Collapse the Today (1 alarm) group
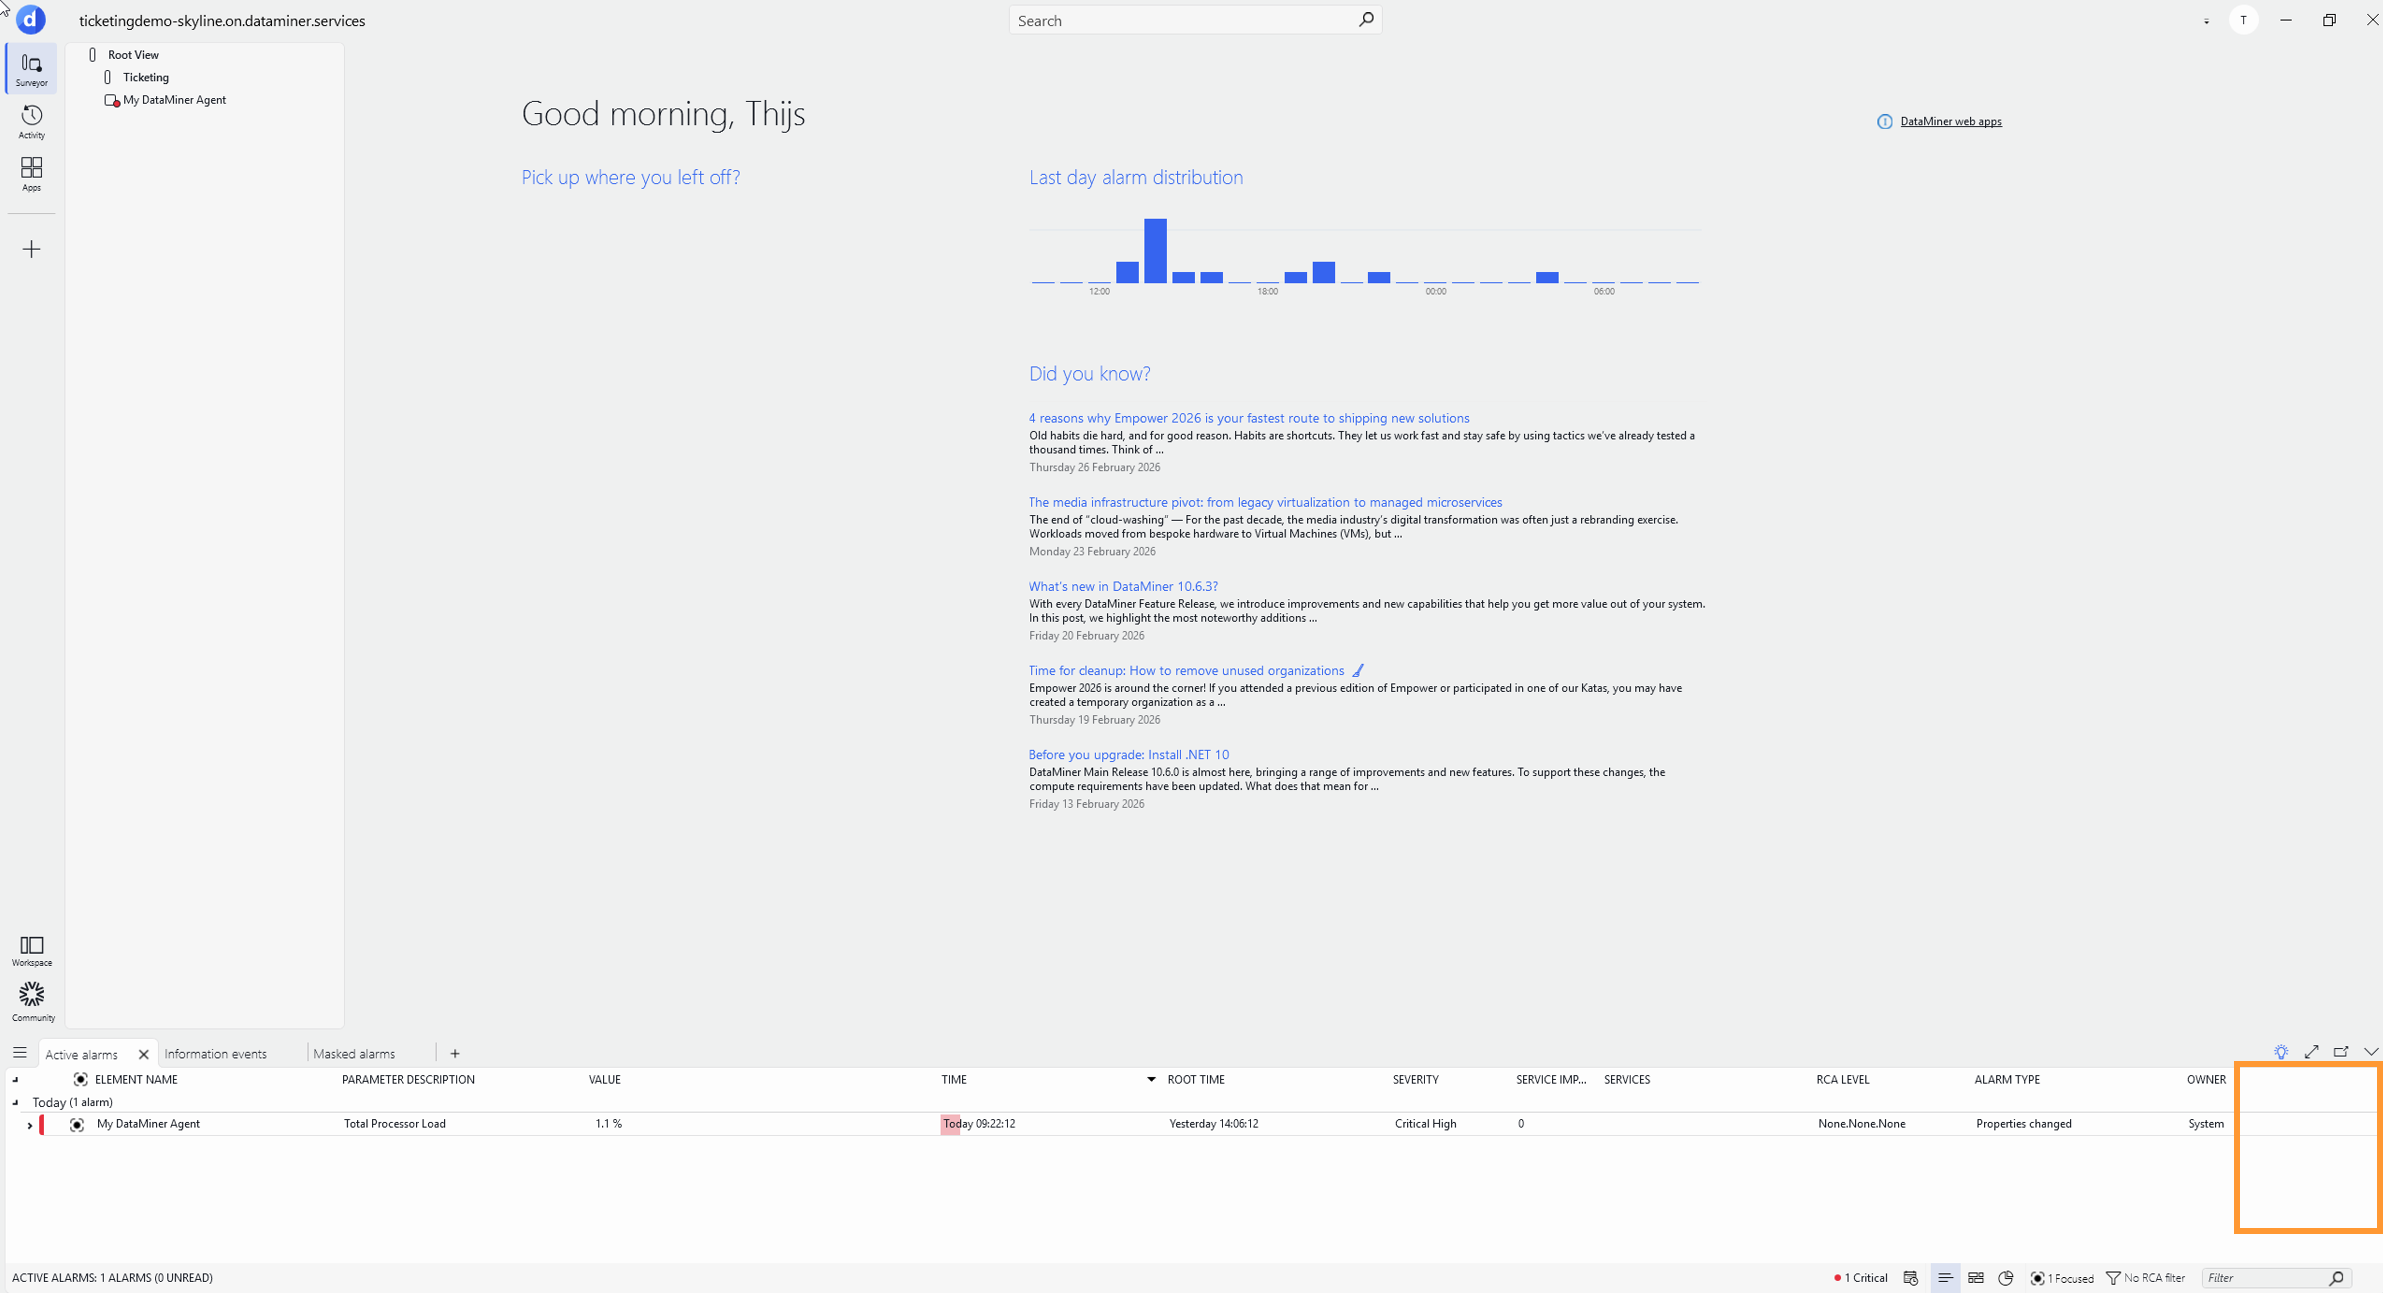This screenshot has height=1293, width=2383. point(15,1102)
